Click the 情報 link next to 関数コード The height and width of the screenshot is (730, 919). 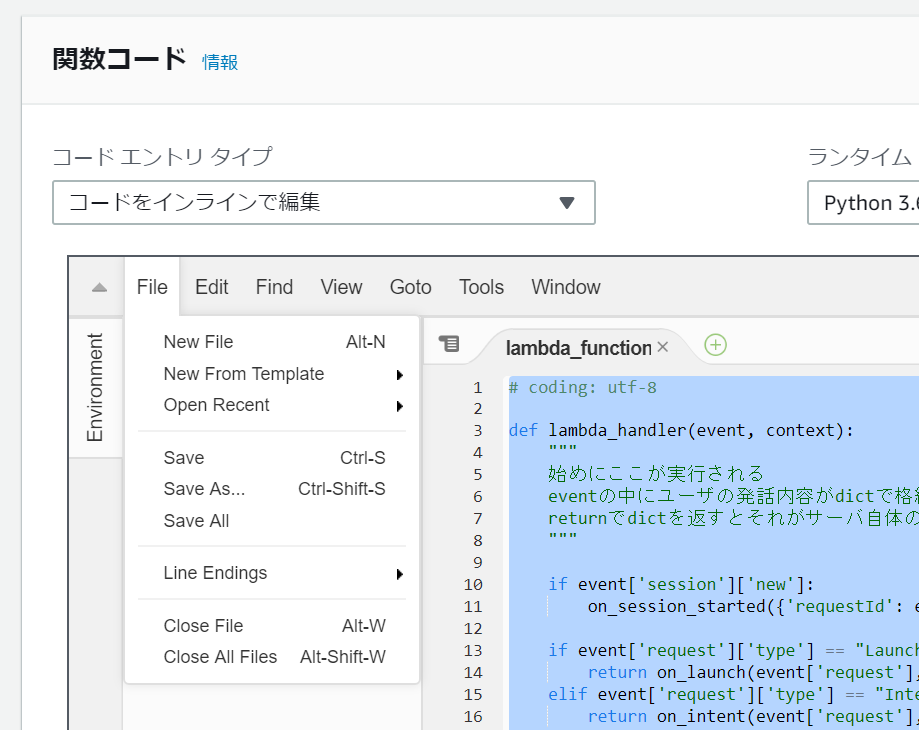point(220,63)
